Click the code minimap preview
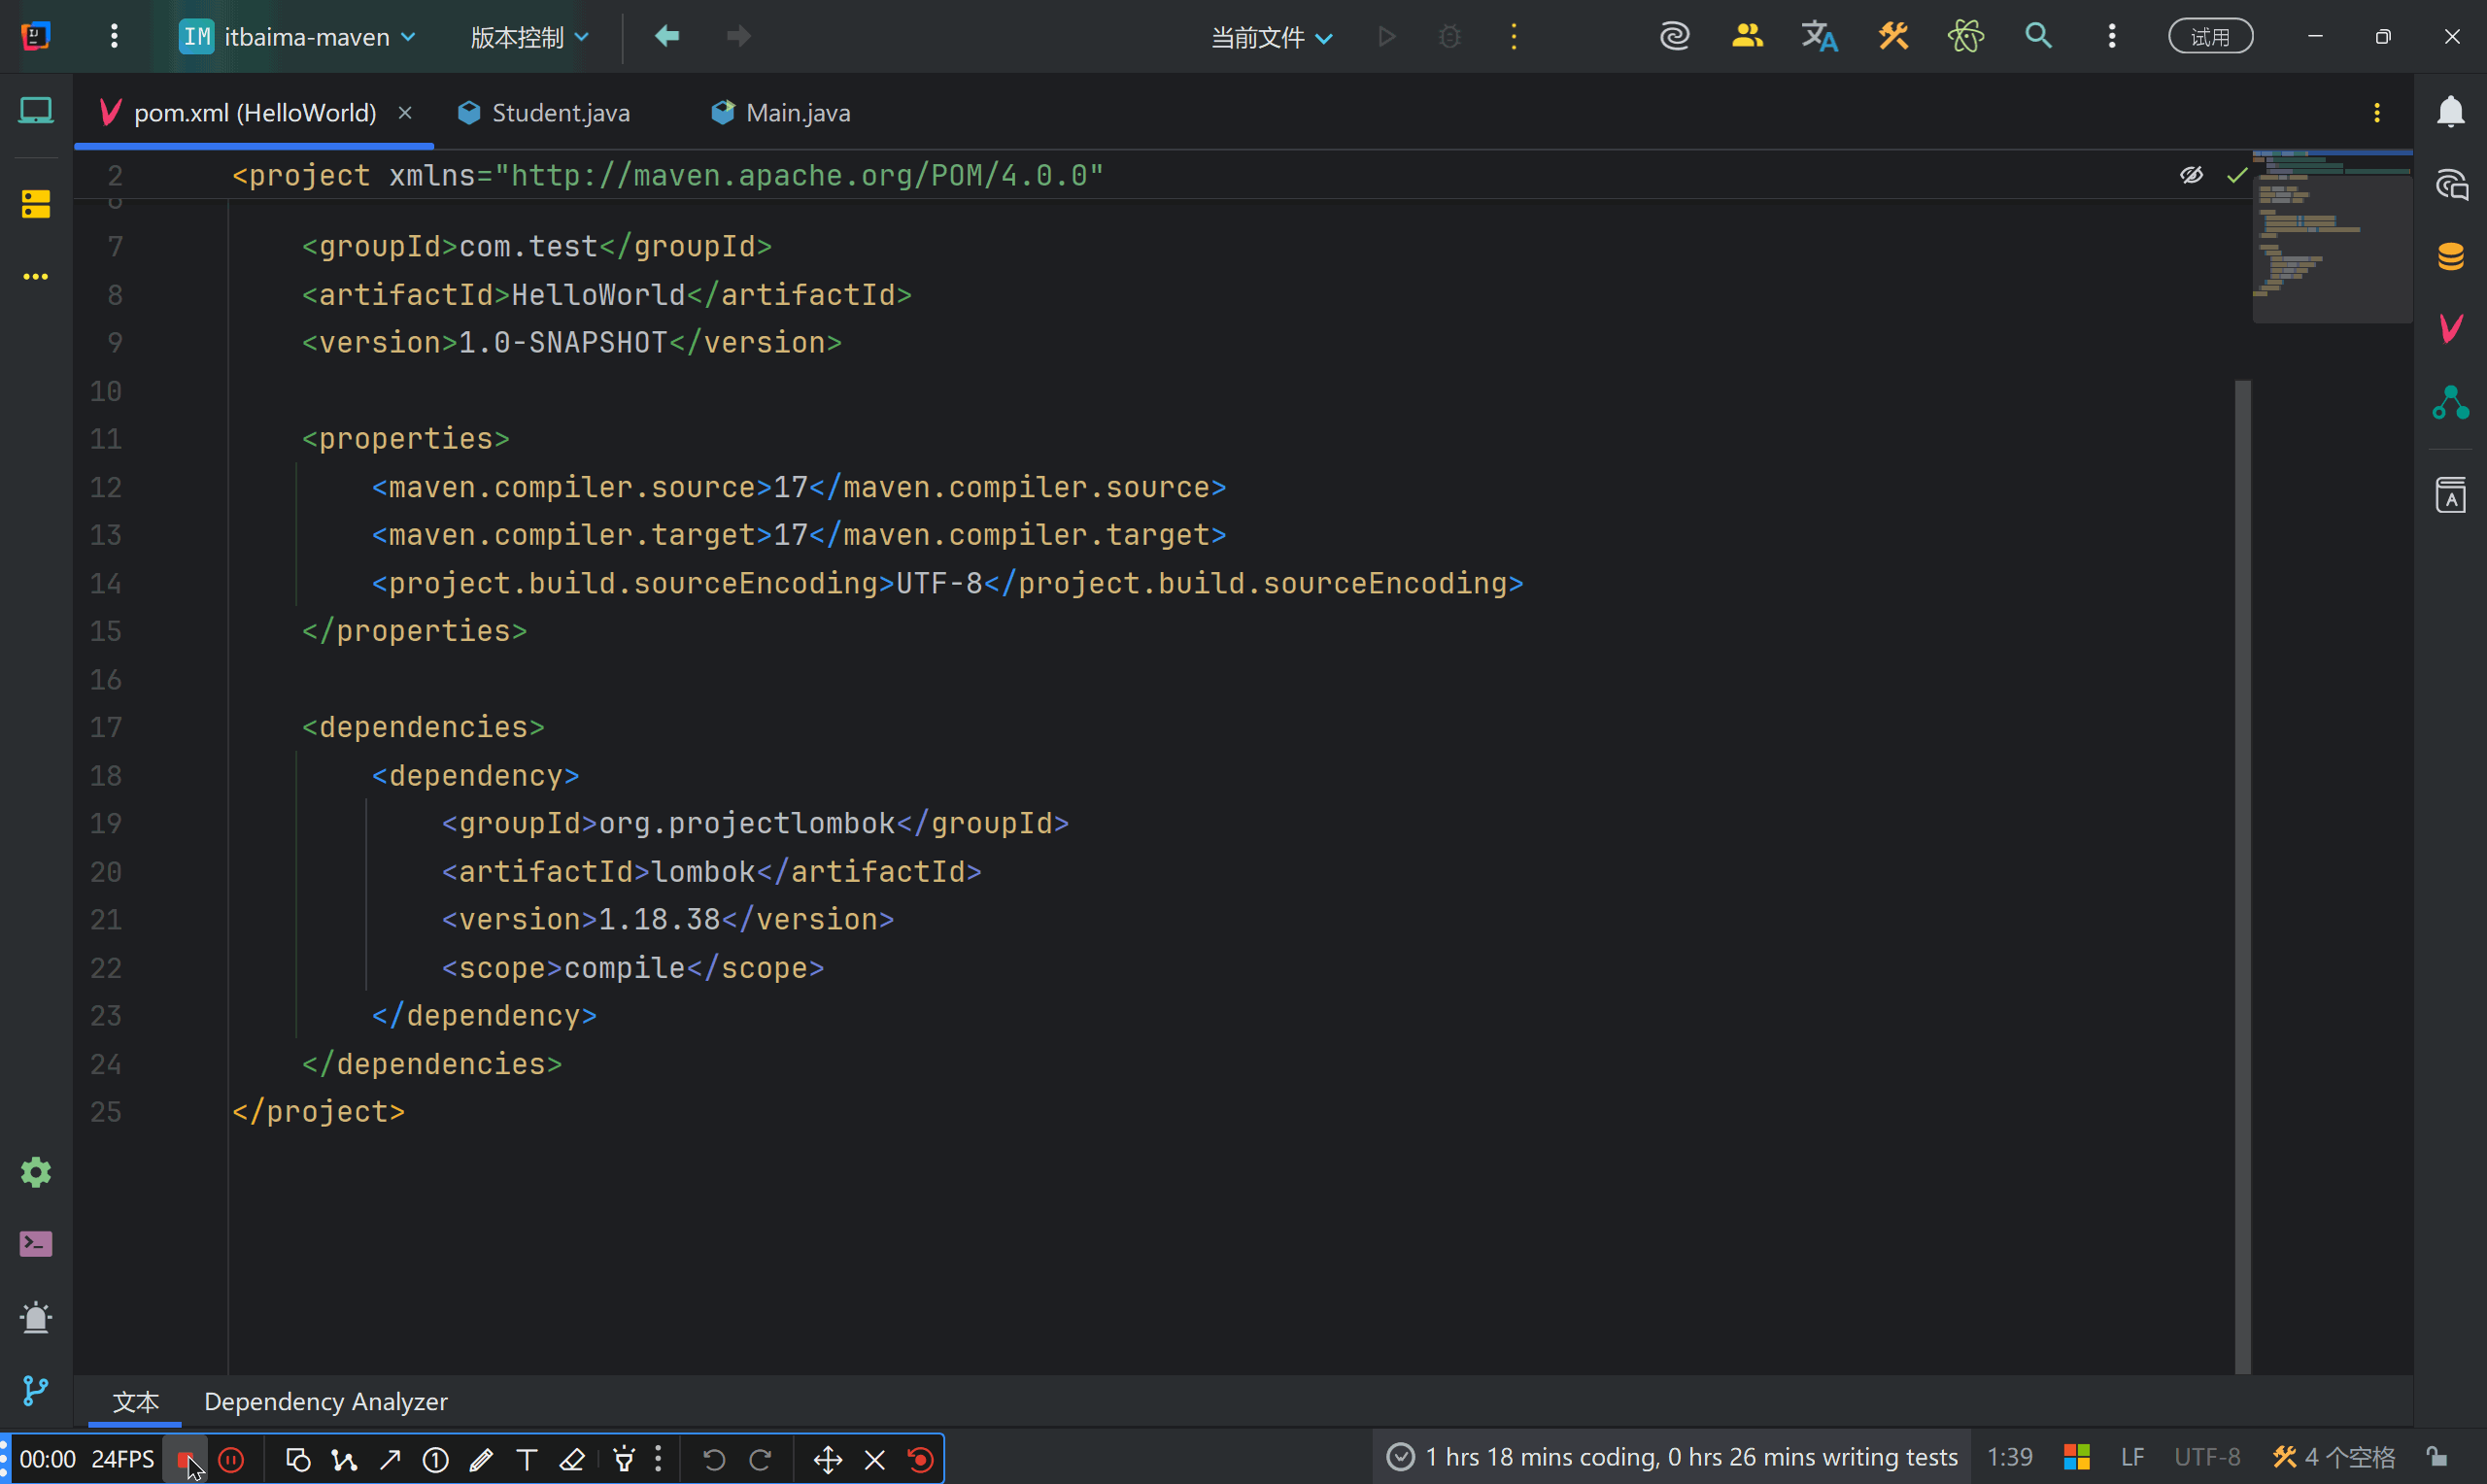Image resolution: width=2487 pixels, height=1484 pixels. pyautogui.click(x=2331, y=236)
